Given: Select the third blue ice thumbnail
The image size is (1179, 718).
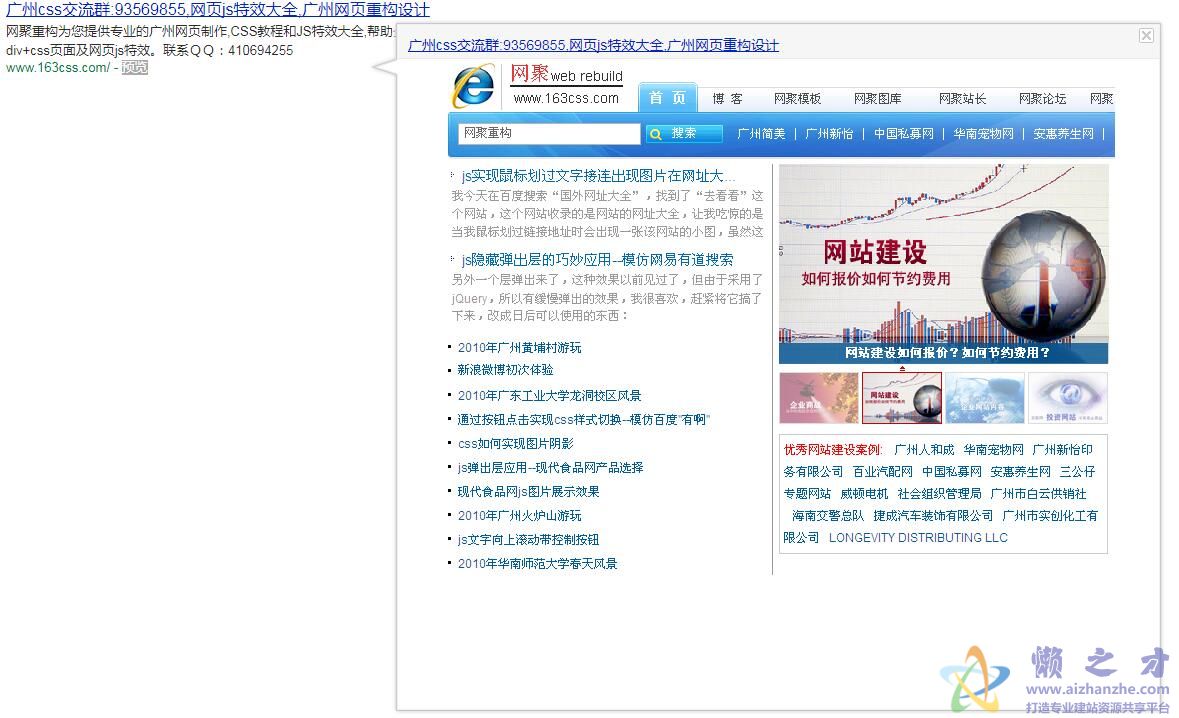Looking at the screenshot, I should click(985, 398).
